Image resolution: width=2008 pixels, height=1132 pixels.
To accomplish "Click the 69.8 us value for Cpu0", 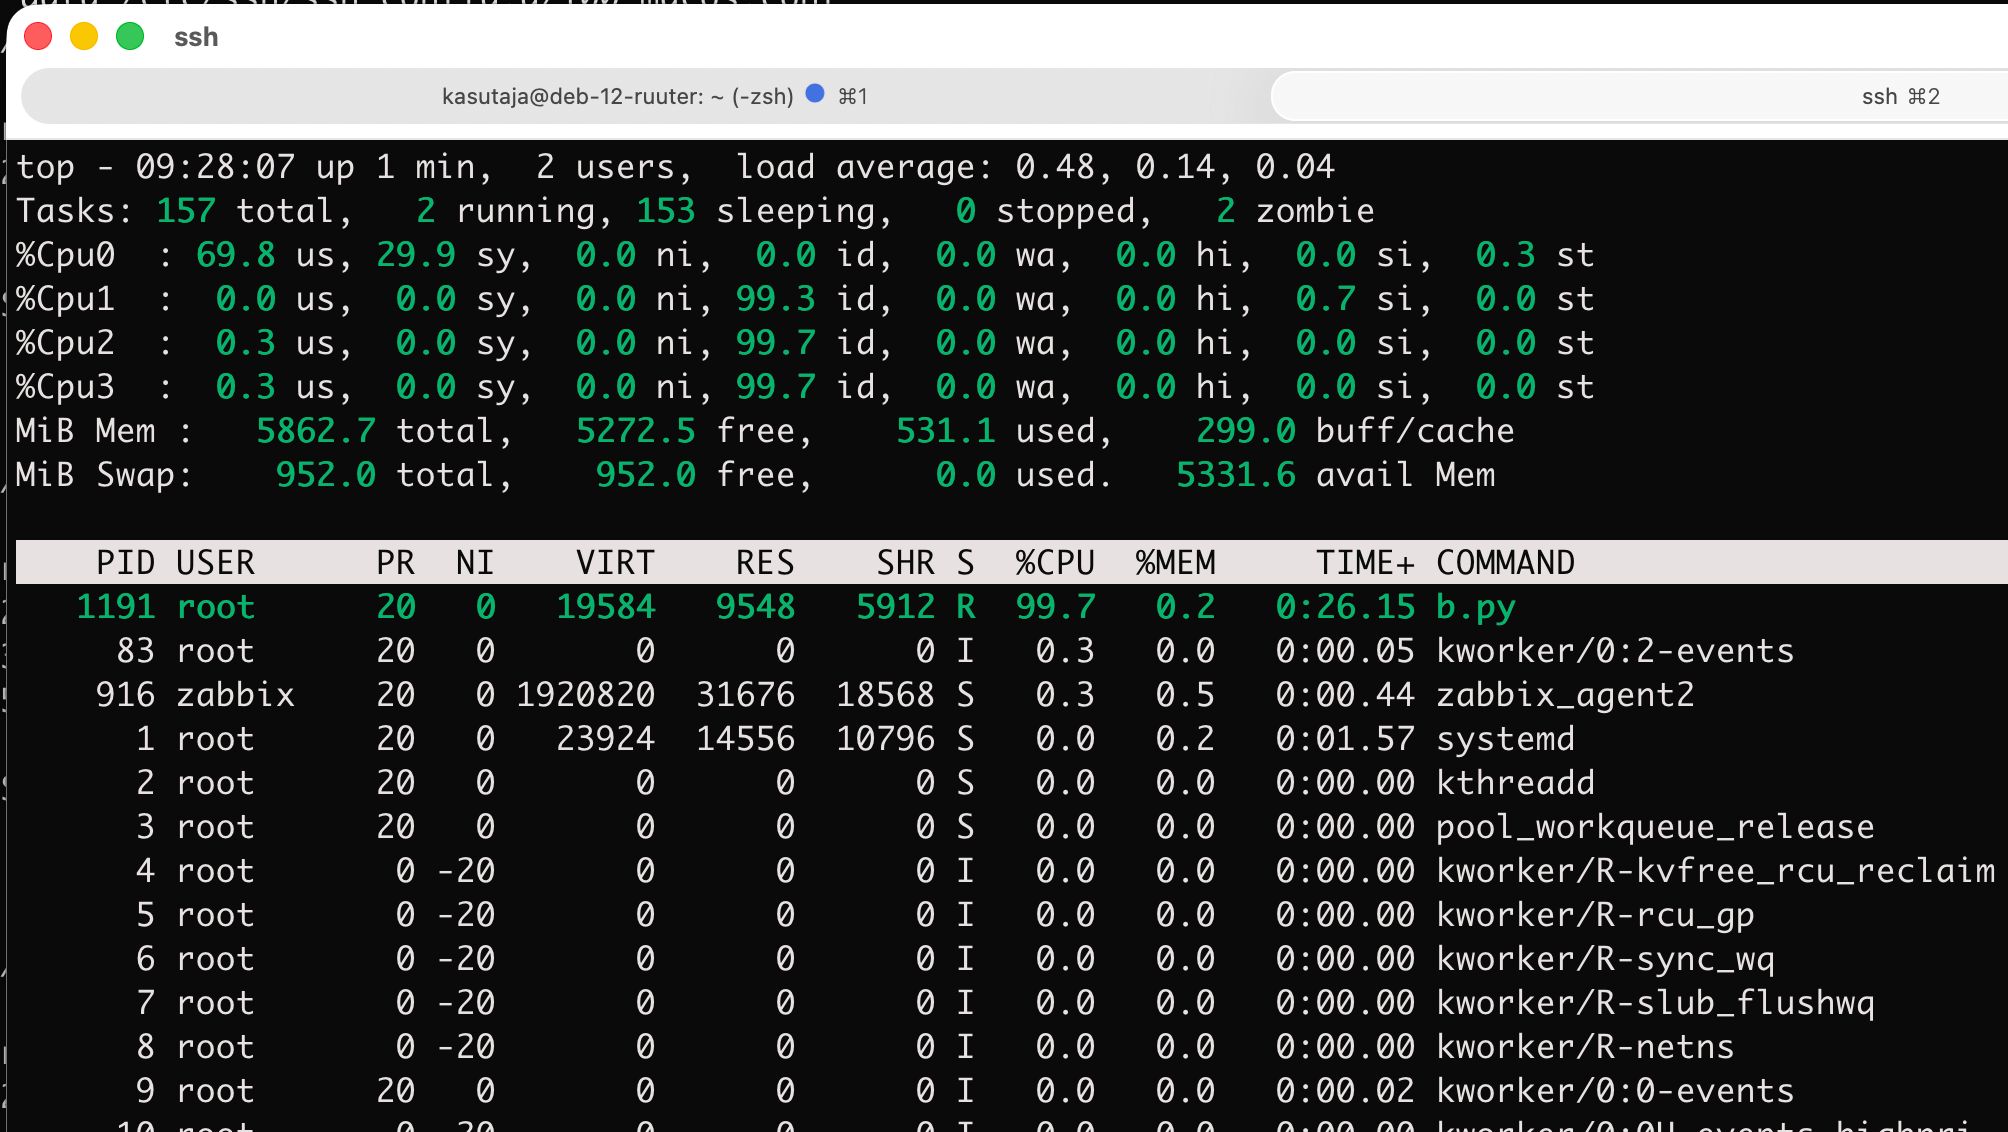I will (235, 255).
